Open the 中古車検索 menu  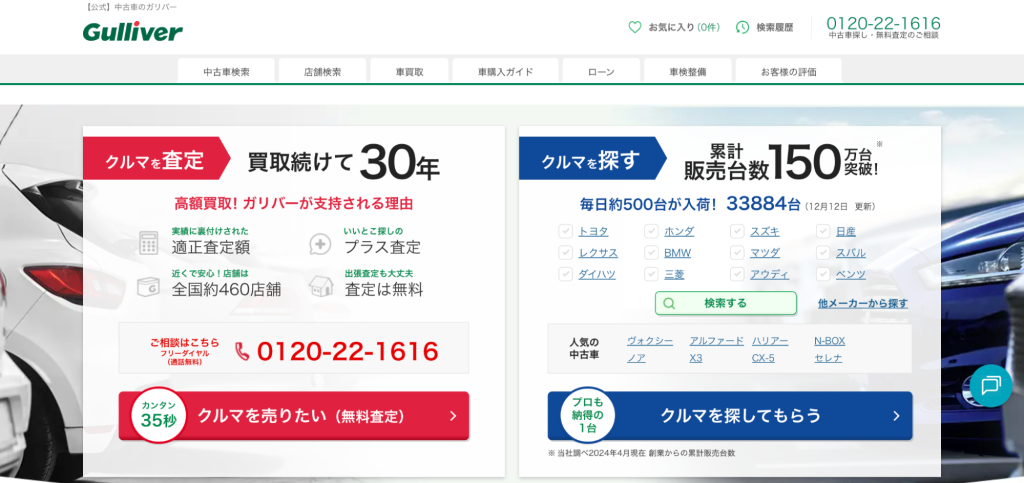tap(226, 72)
